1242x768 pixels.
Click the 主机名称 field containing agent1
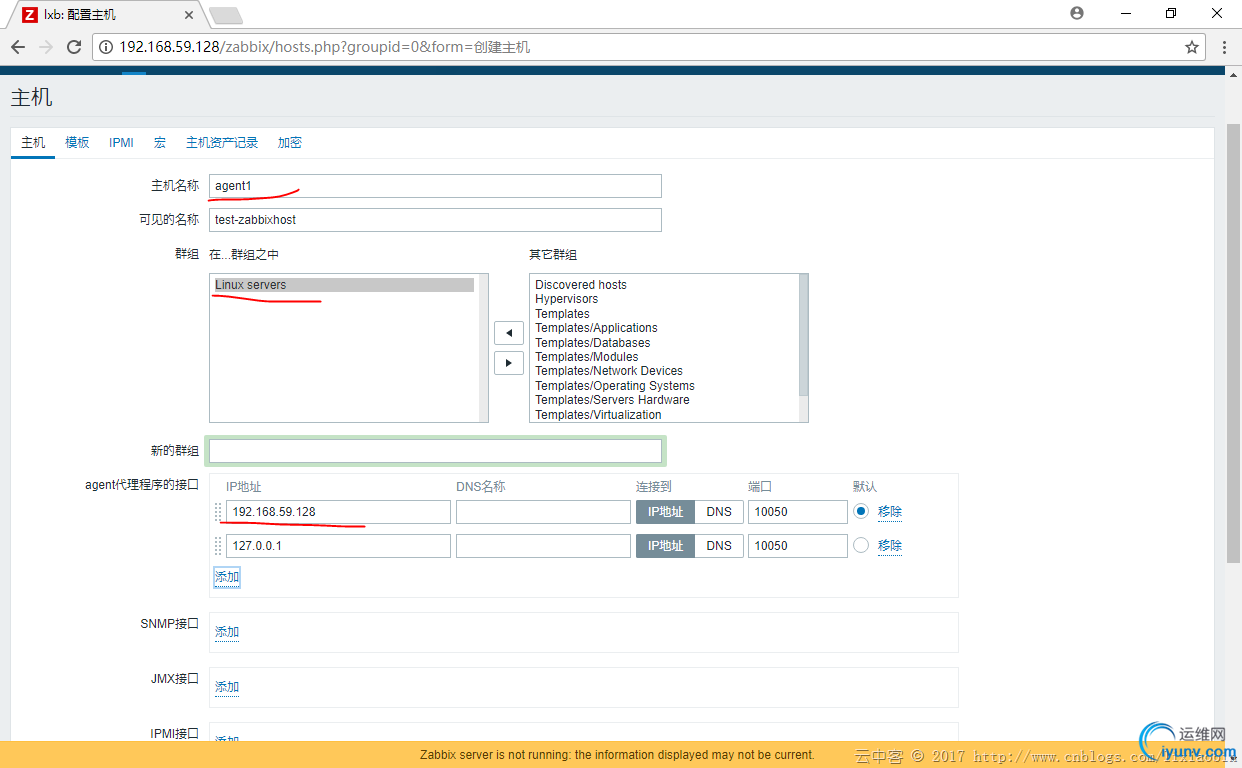click(435, 186)
